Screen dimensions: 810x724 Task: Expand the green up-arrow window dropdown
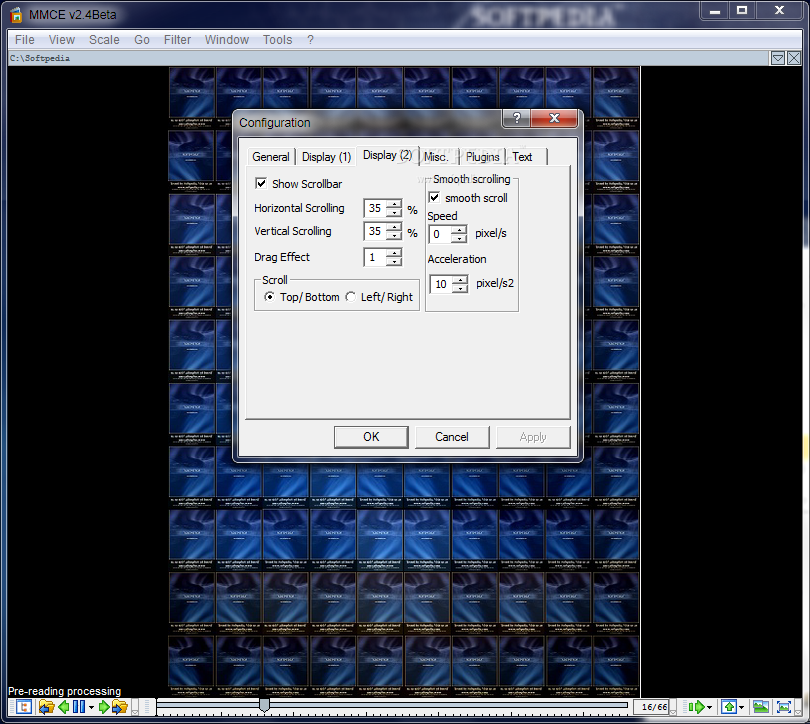coord(741,707)
